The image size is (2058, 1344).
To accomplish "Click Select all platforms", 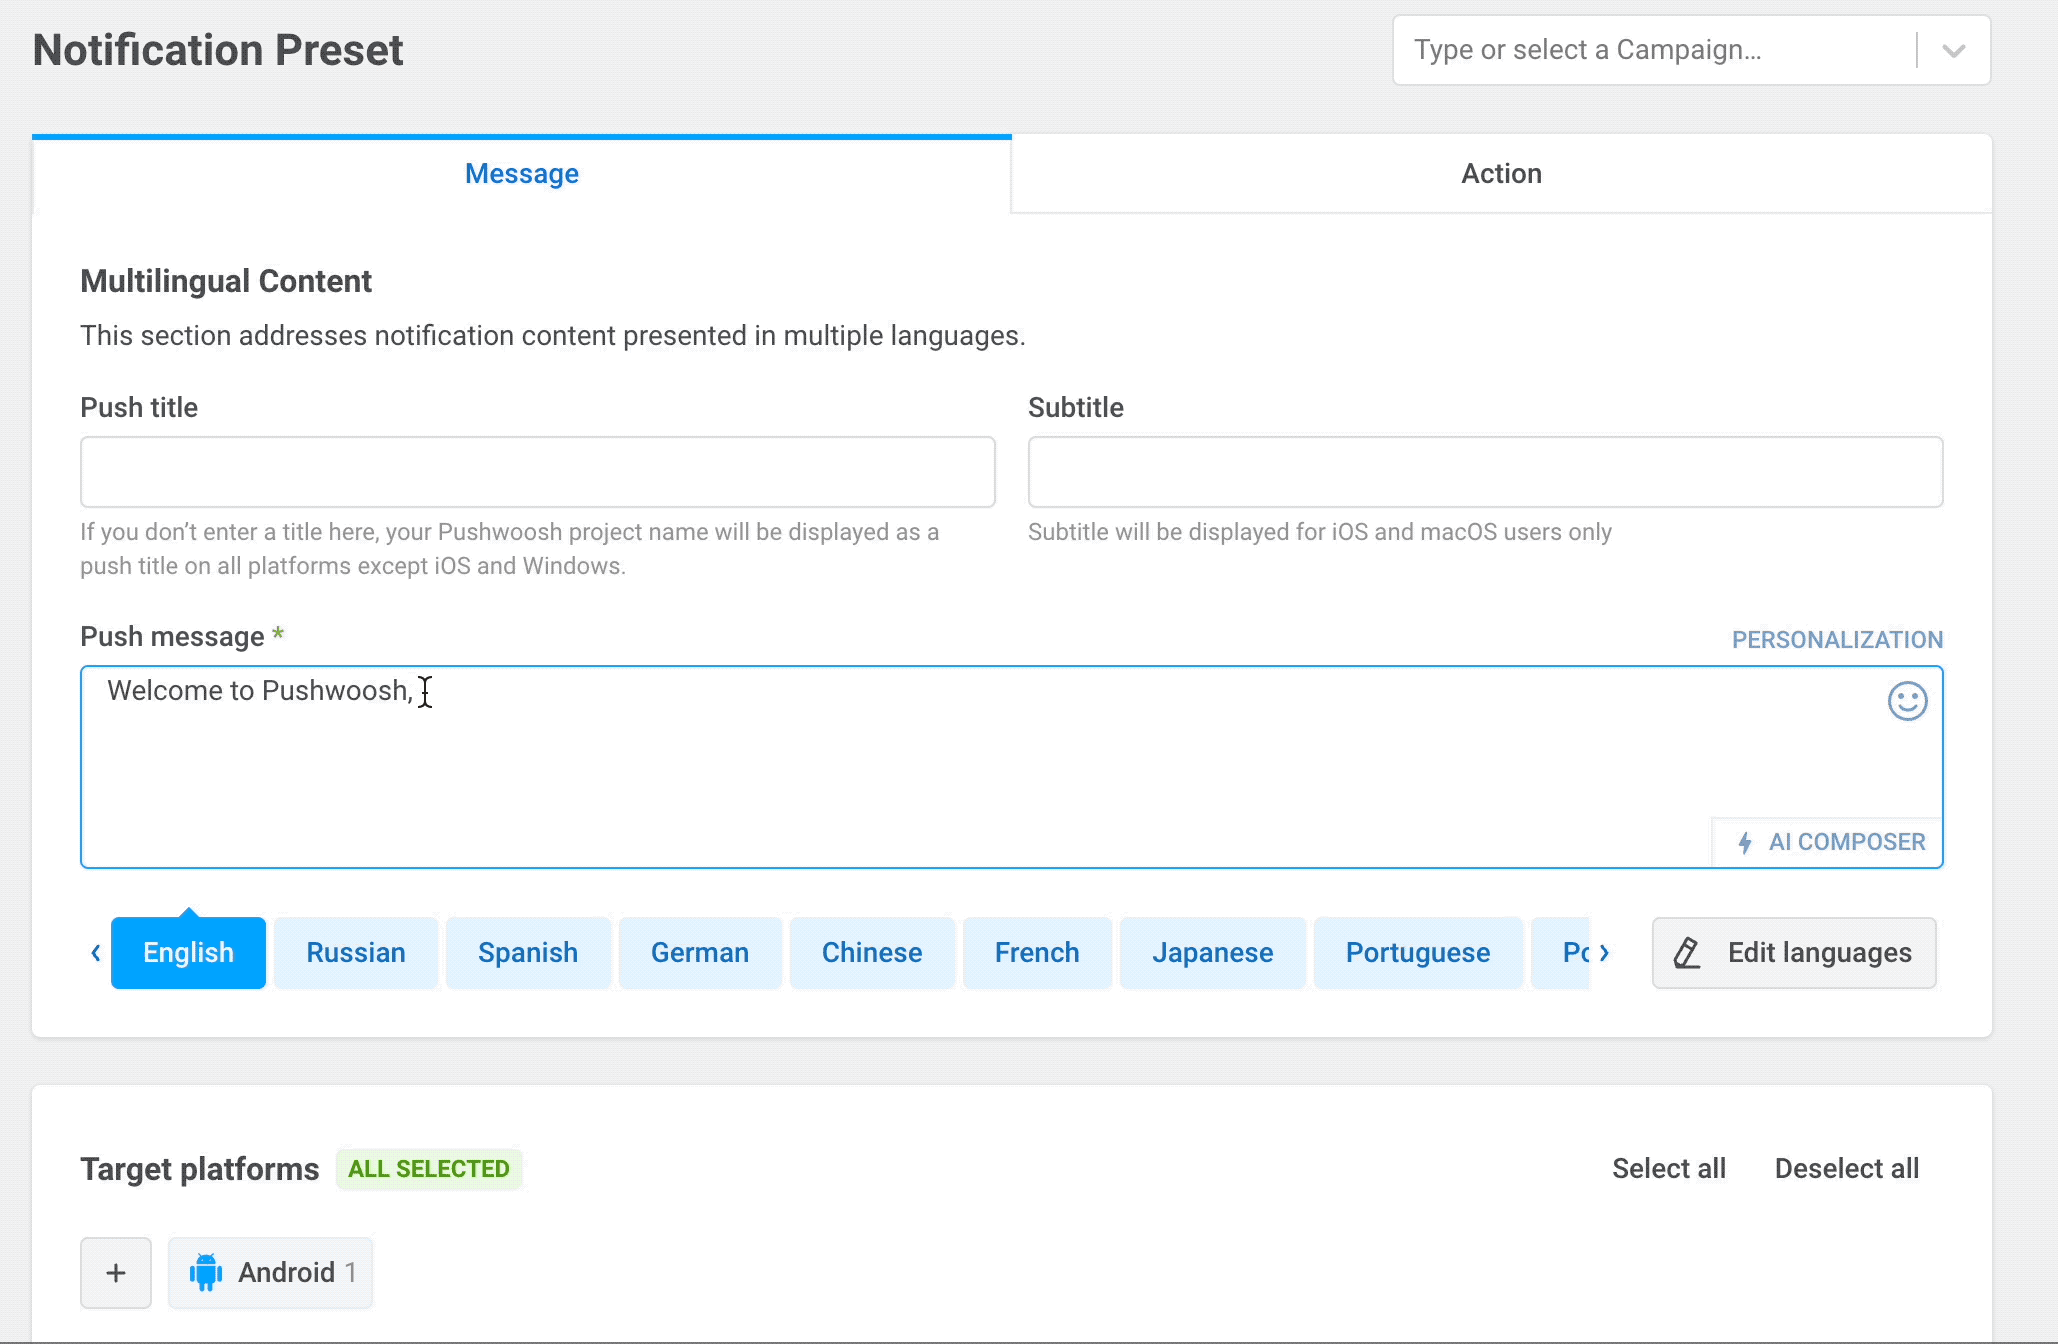I will (1668, 1168).
